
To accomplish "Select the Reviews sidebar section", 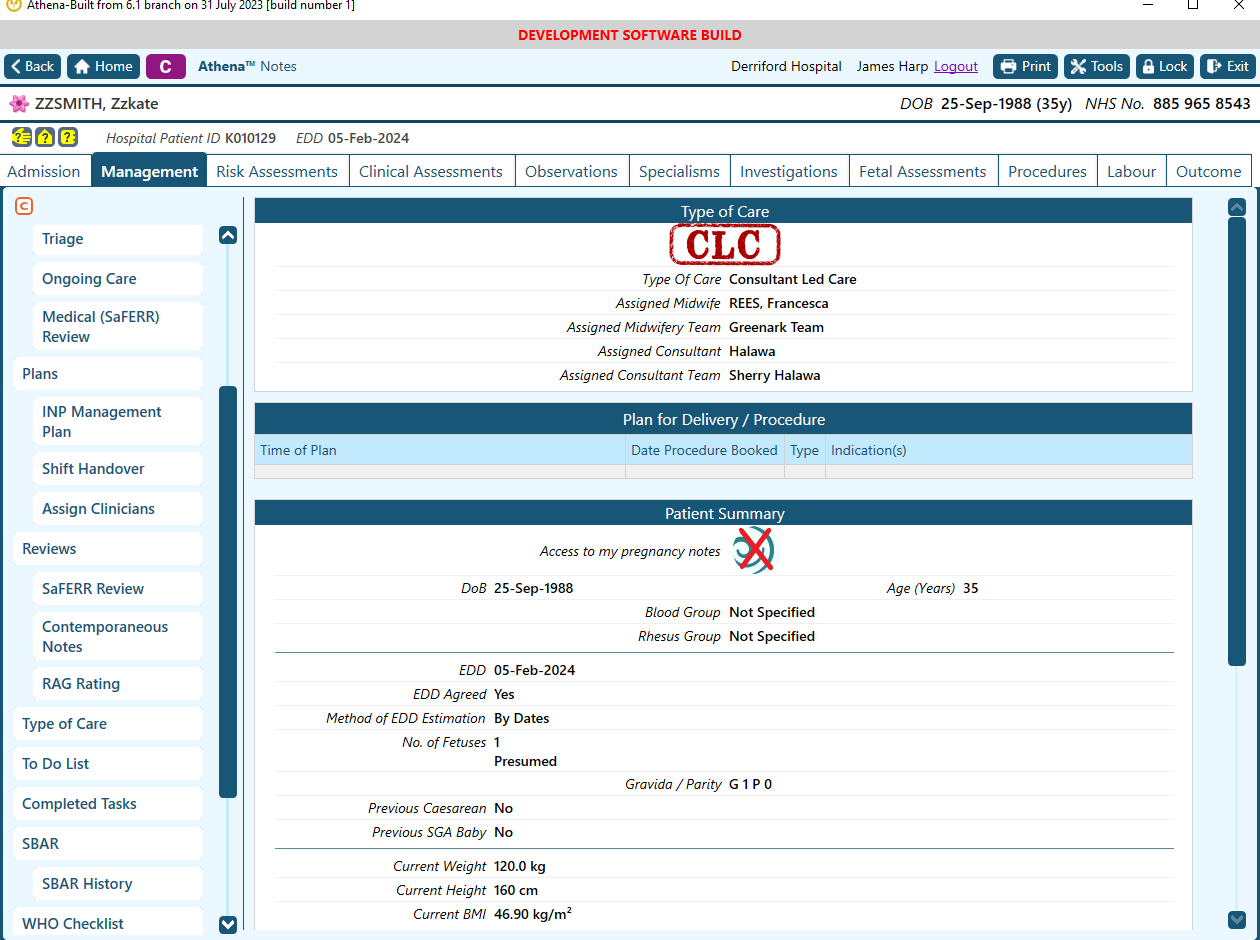I will 107,549.
